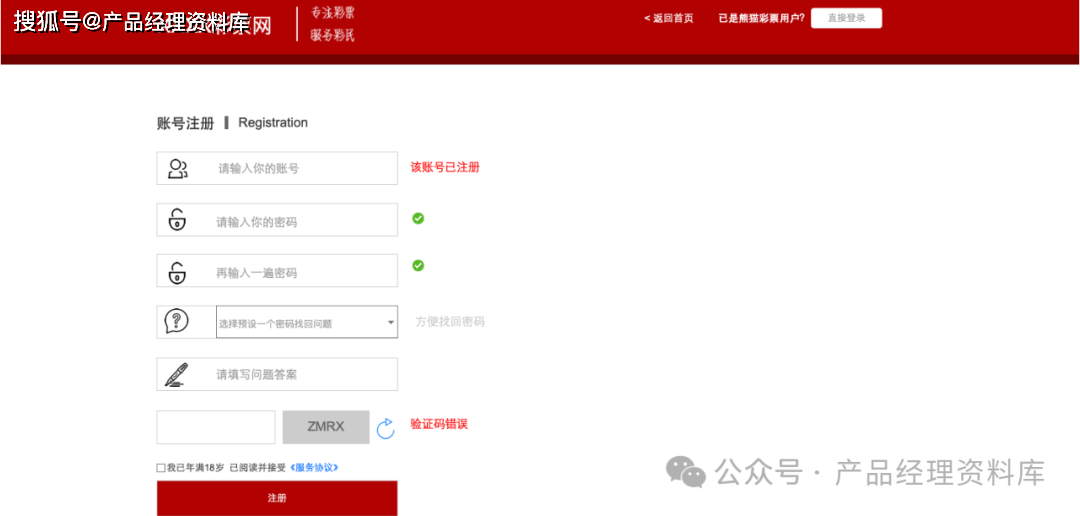1080x516 pixels.
Task: Submit with the red 注册 button
Action: (x=277, y=498)
